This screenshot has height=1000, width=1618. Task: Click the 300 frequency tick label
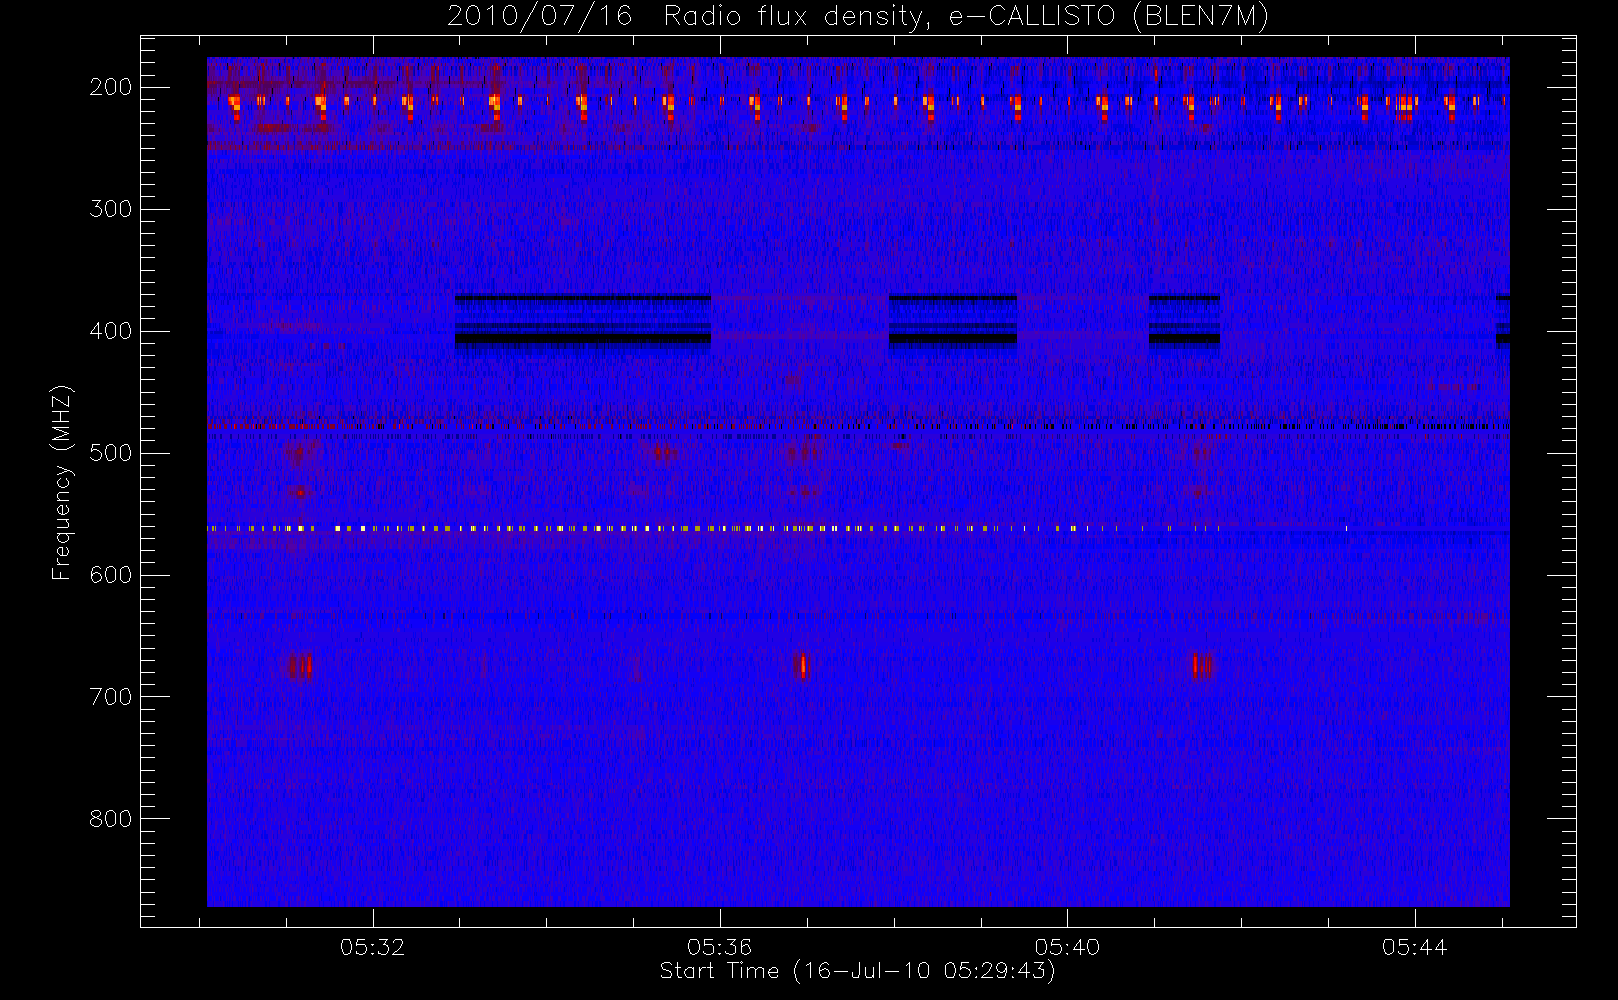click(111, 209)
